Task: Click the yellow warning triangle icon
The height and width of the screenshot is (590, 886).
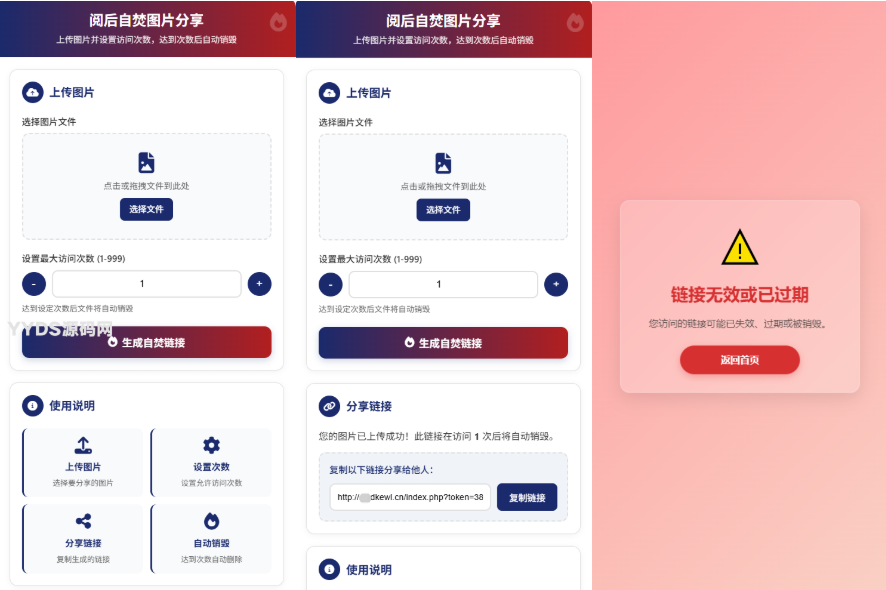Action: (740, 247)
